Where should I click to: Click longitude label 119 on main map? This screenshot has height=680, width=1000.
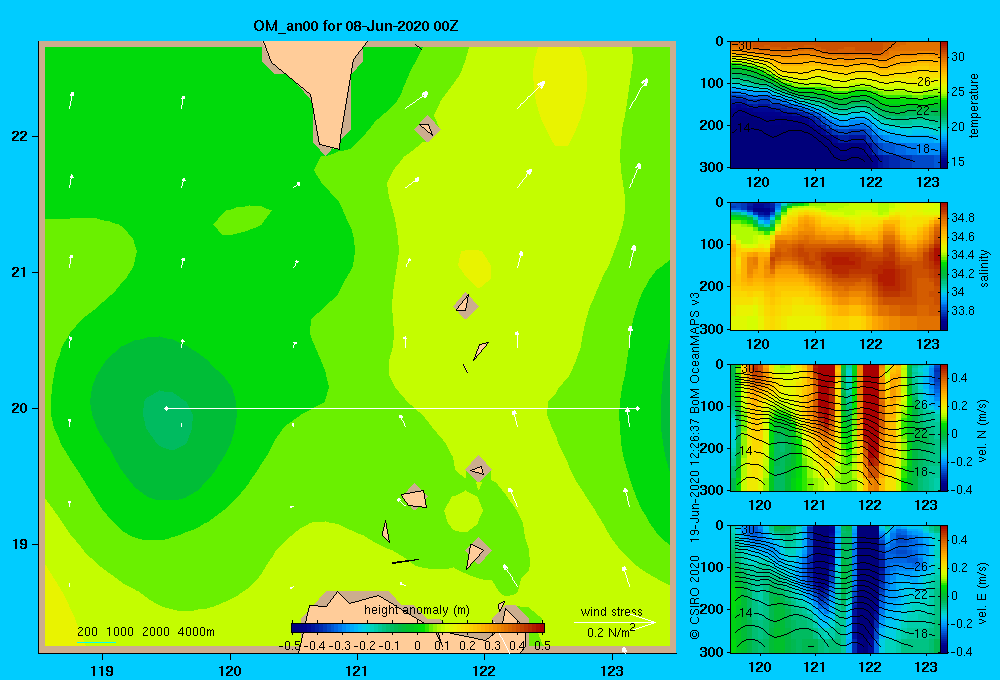(102, 670)
